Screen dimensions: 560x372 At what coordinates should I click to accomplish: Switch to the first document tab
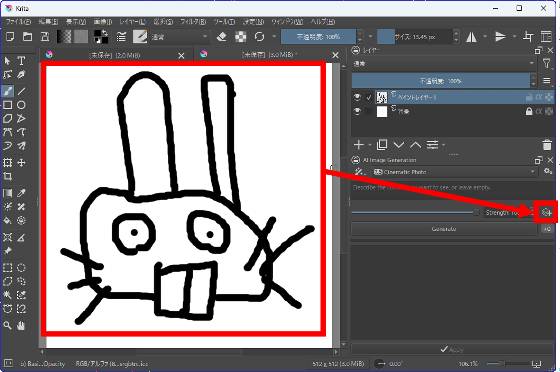click(117, 55)
